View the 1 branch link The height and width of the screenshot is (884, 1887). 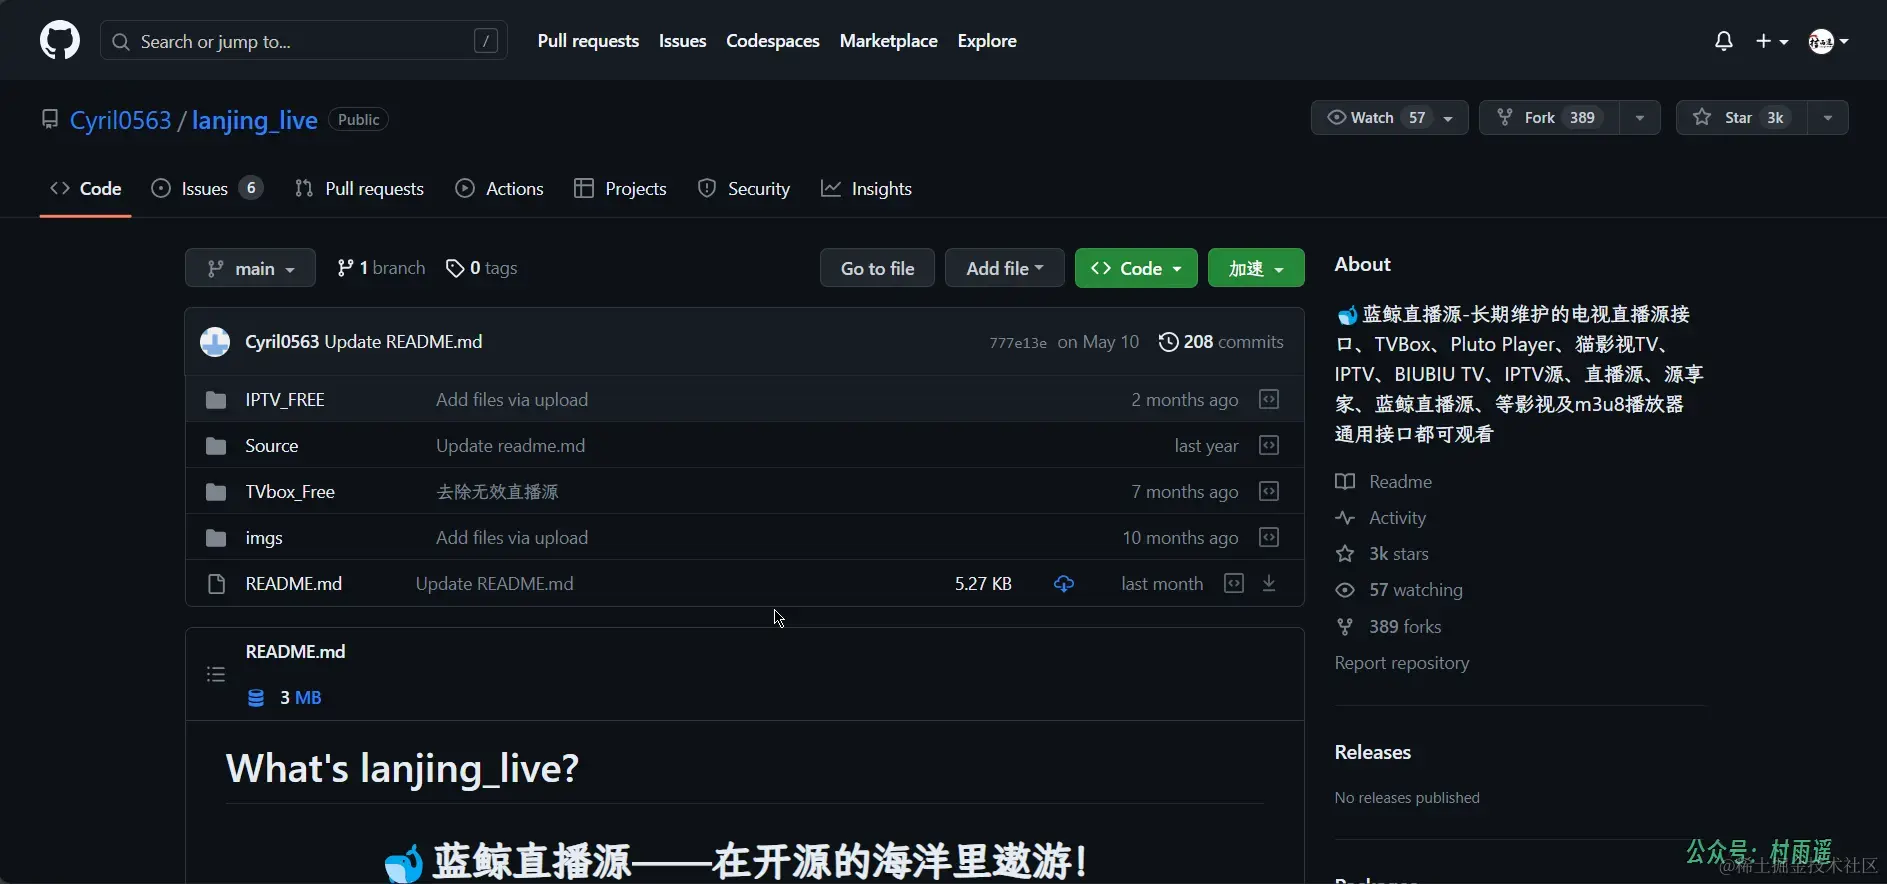381,268
